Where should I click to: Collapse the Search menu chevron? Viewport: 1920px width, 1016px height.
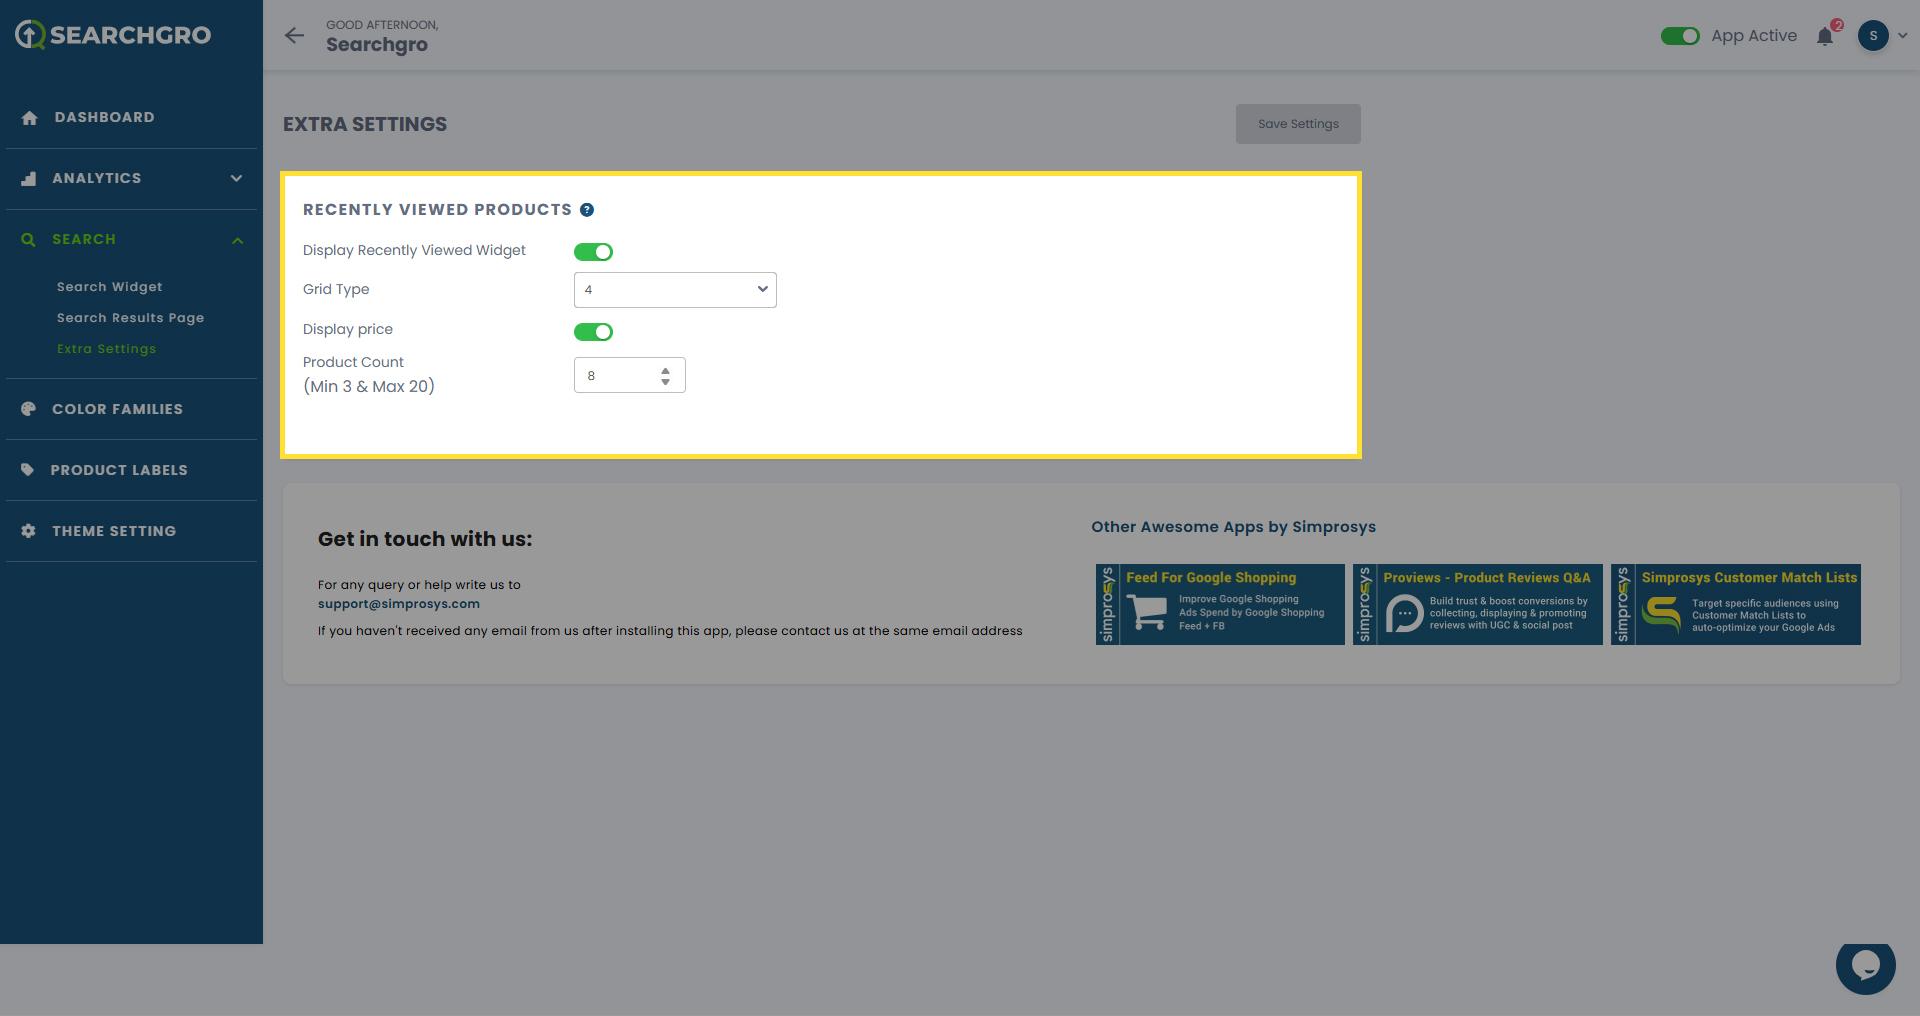click(237, 240)
